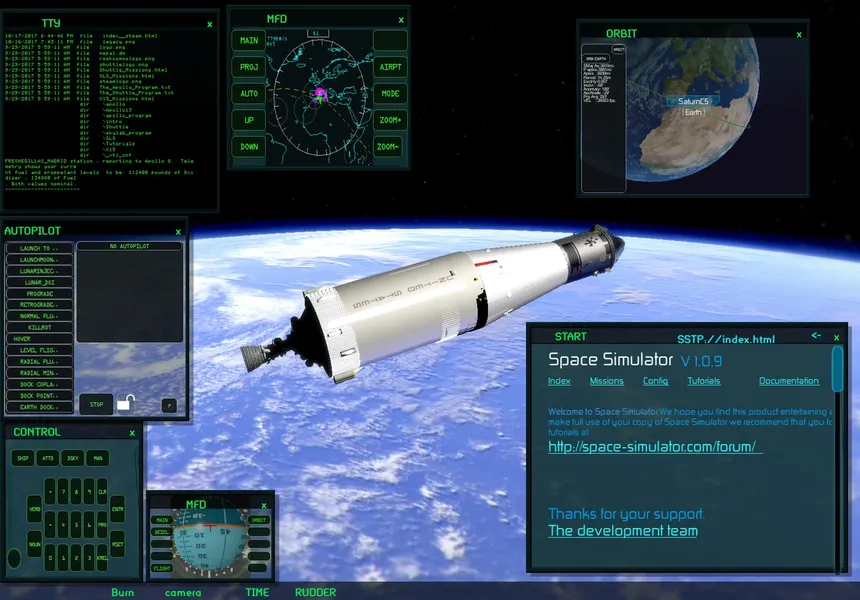Click MODE on the top MFD
The width and height of the screenshot is (860, 600).
[x=390, y=93]
